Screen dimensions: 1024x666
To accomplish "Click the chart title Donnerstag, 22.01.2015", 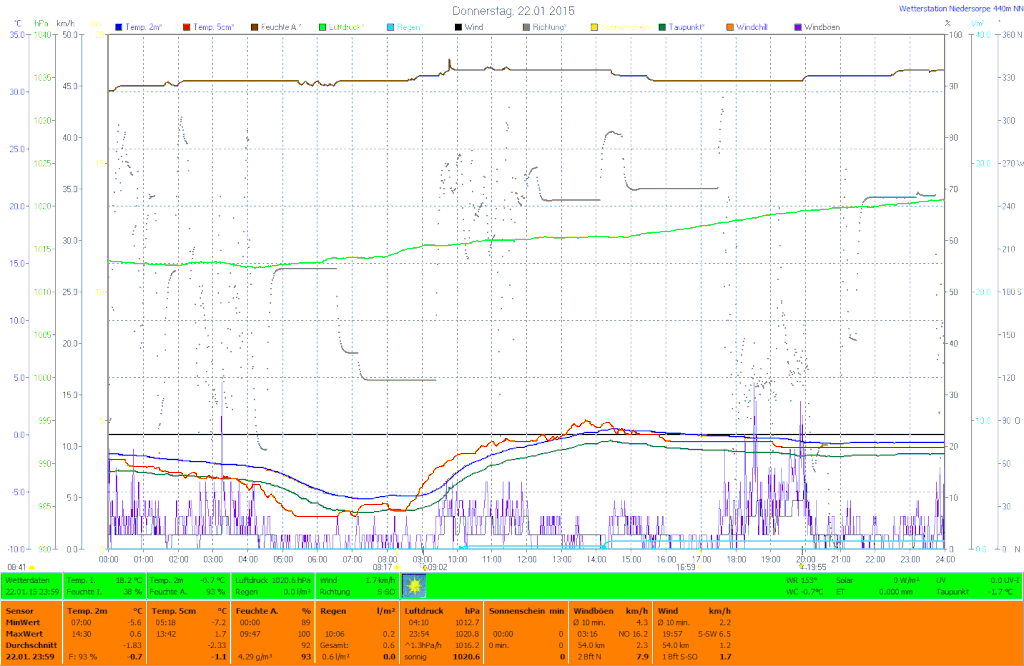I will [513, 10].
